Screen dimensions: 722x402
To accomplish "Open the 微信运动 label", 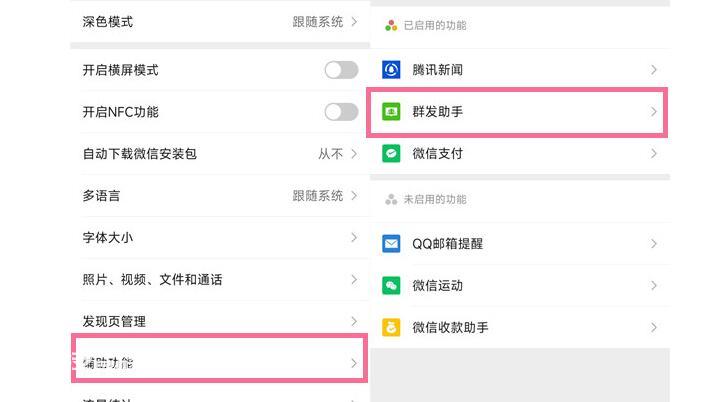I will coord(437,285).
